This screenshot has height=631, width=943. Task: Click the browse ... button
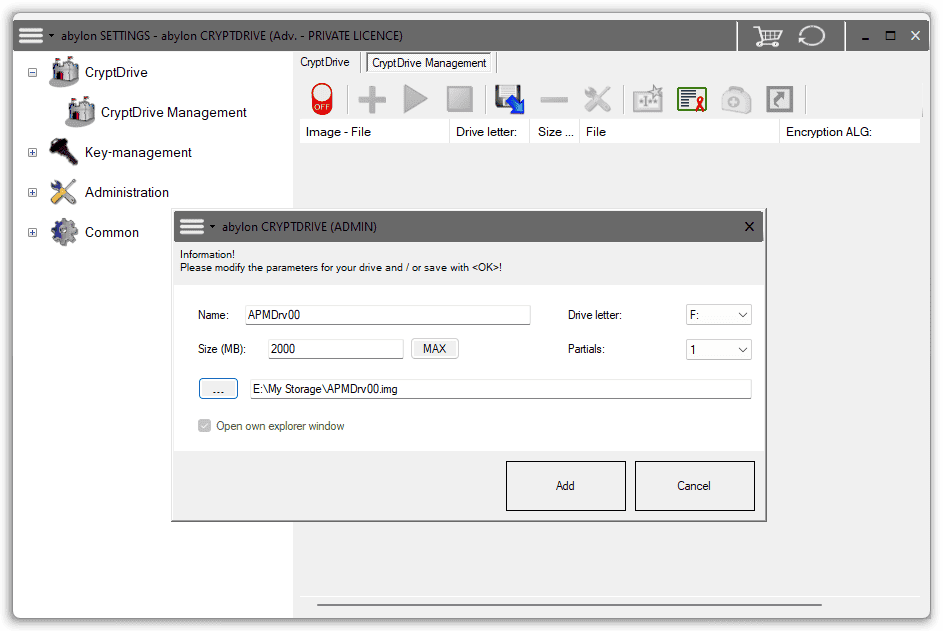click(x=218, y=389)
